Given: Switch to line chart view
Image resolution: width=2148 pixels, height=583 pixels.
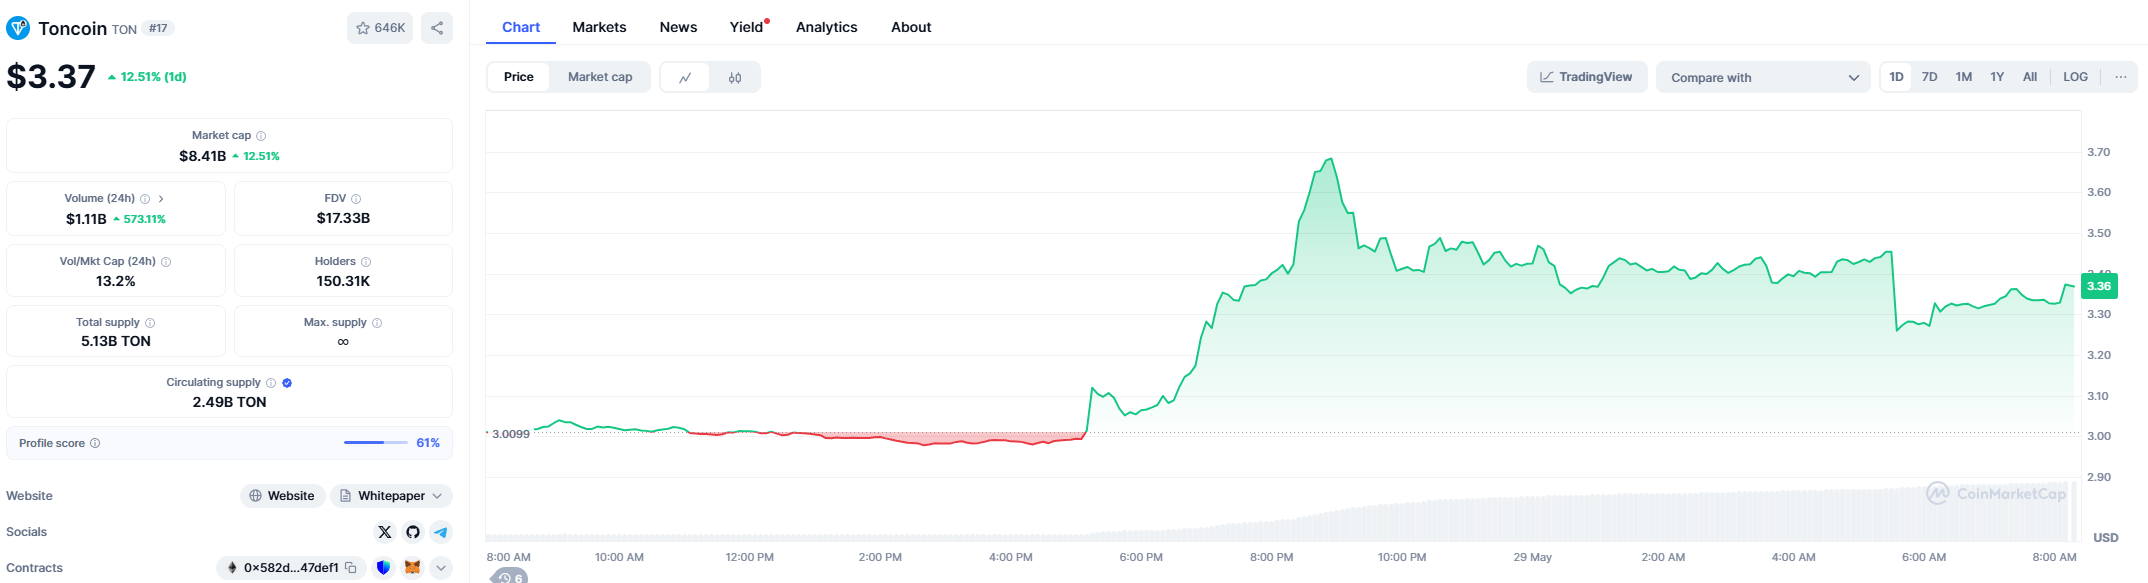Looking at the screenshot, I should pyautogui.click(x=685, y=77).
